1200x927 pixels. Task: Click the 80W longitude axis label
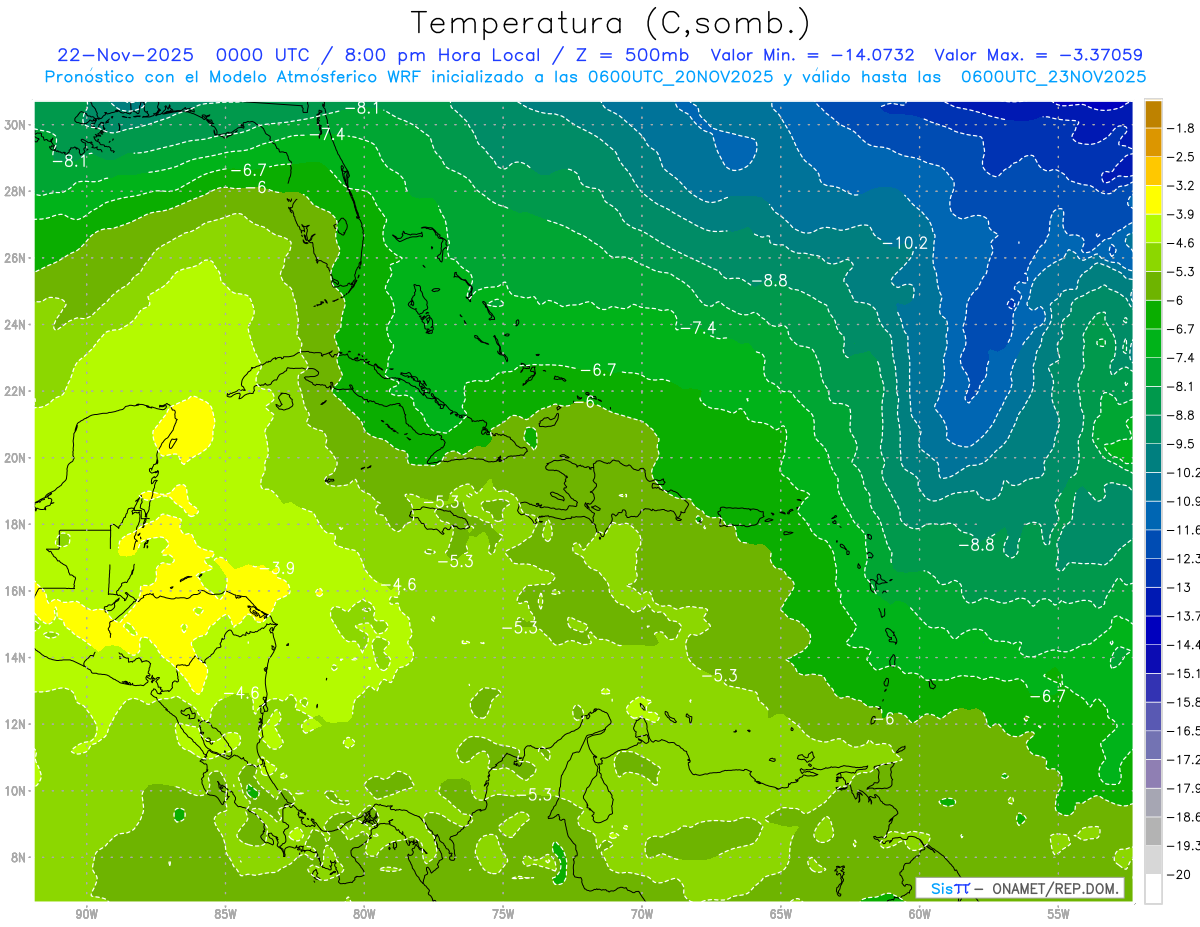point(364,914)
